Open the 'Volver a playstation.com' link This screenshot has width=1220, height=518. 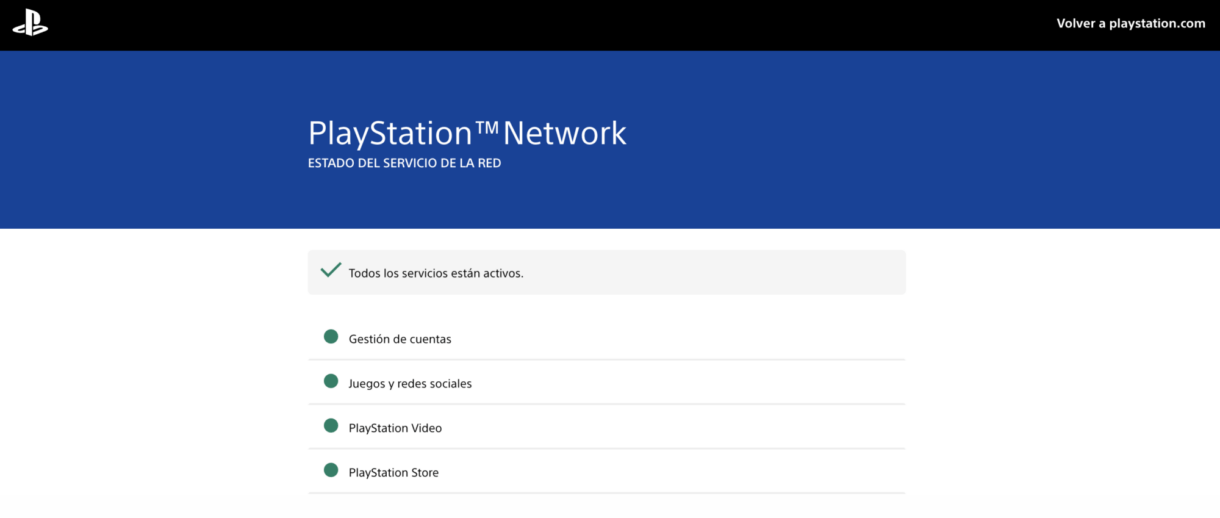tap(1131, 23)
